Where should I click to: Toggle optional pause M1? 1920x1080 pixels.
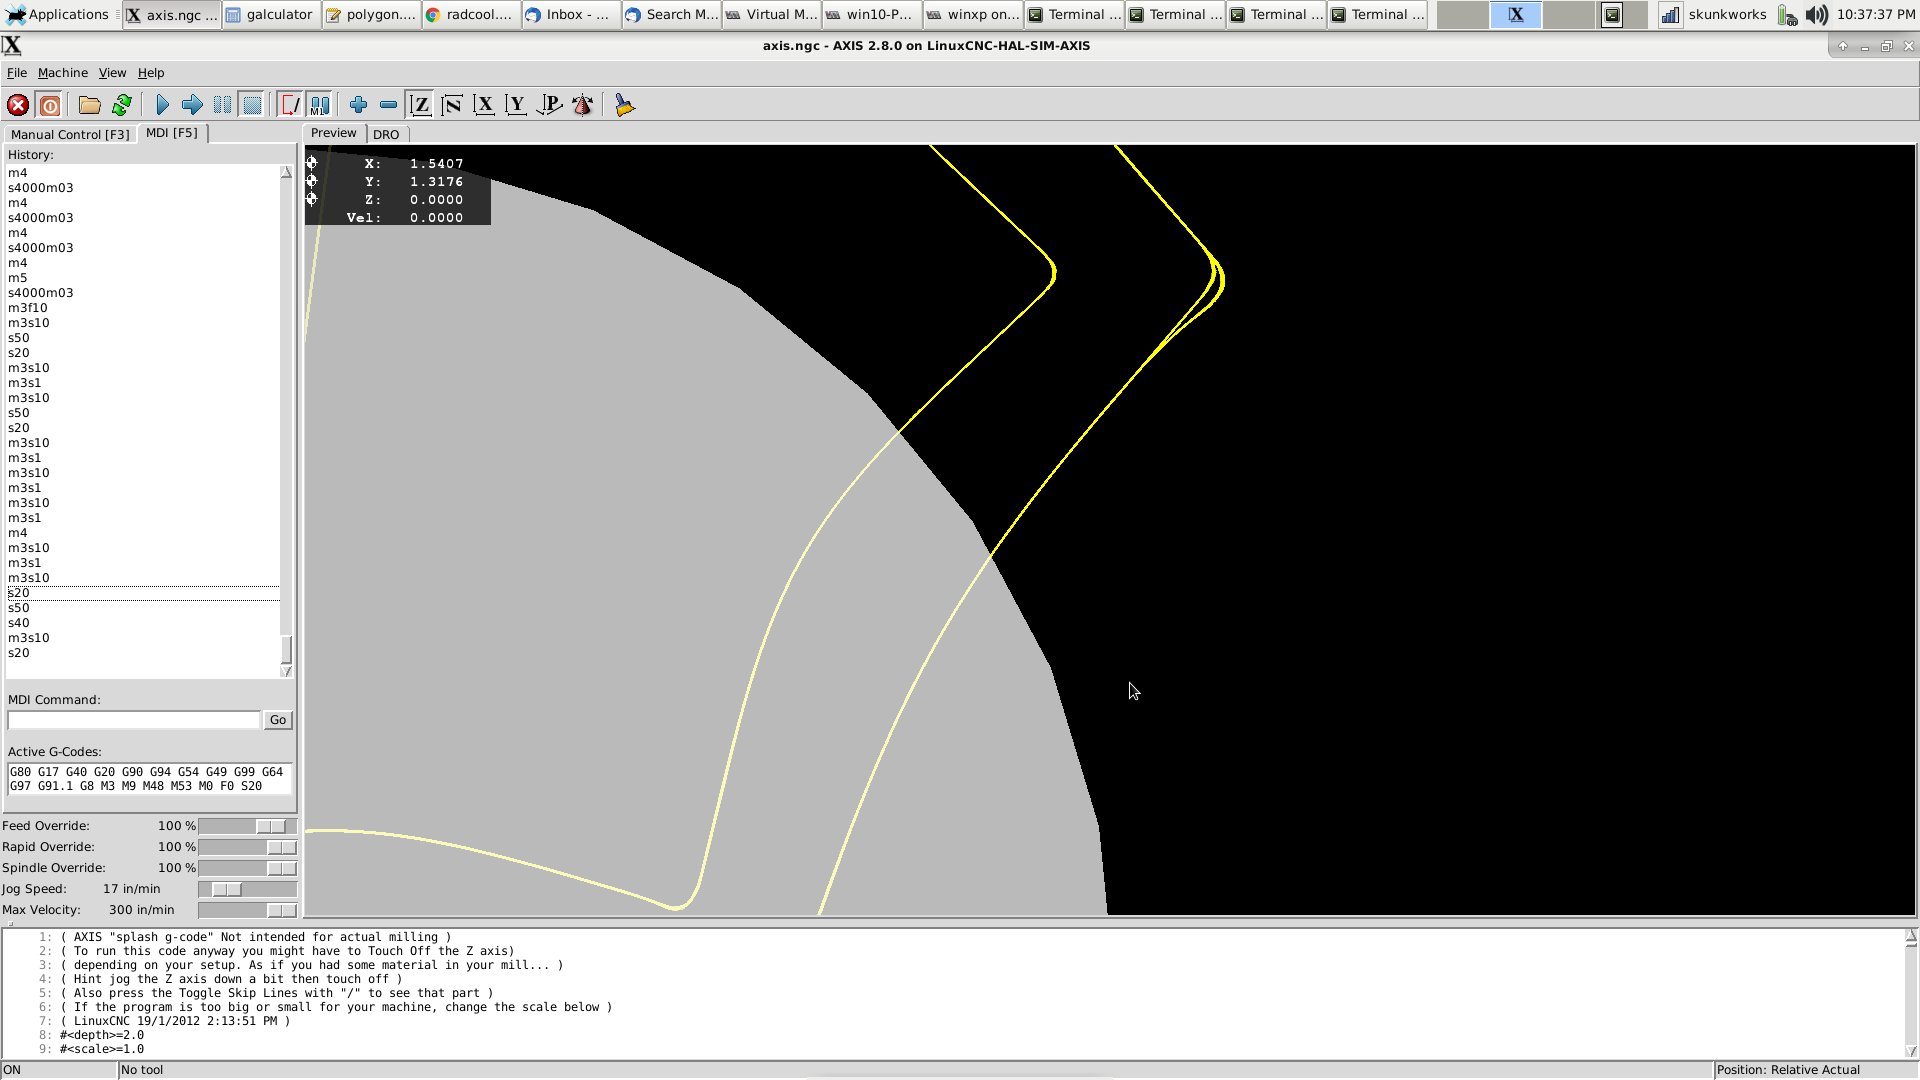tap(320, 105)
